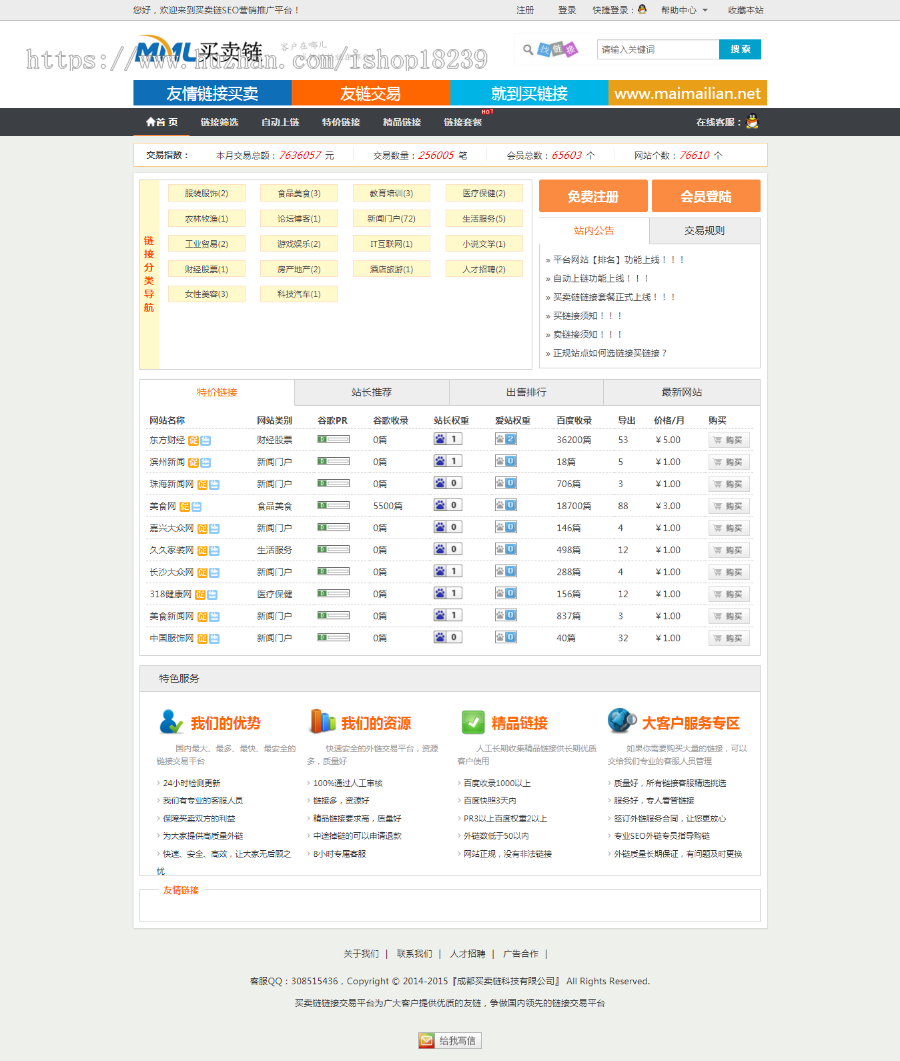900x1061 pixels.
Task: Click the 爱站权重 badge for 久久家装网
Action: (505, 549)
